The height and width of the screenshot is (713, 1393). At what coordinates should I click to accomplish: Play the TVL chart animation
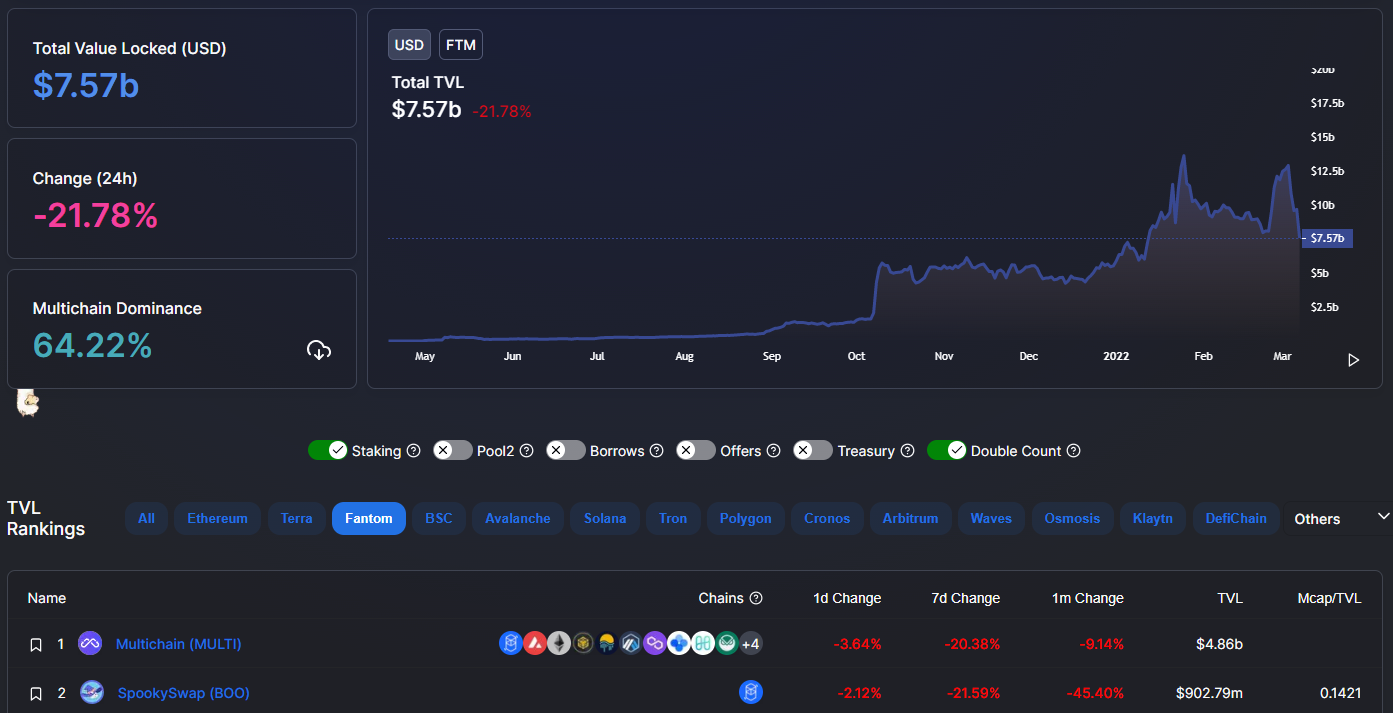tap(1353, 360)
